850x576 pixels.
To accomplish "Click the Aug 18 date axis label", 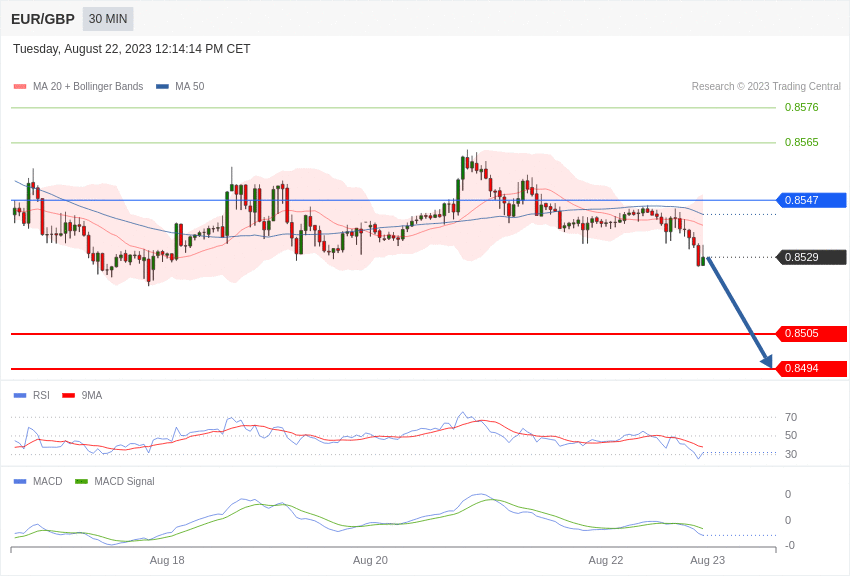I will (167, 560).
